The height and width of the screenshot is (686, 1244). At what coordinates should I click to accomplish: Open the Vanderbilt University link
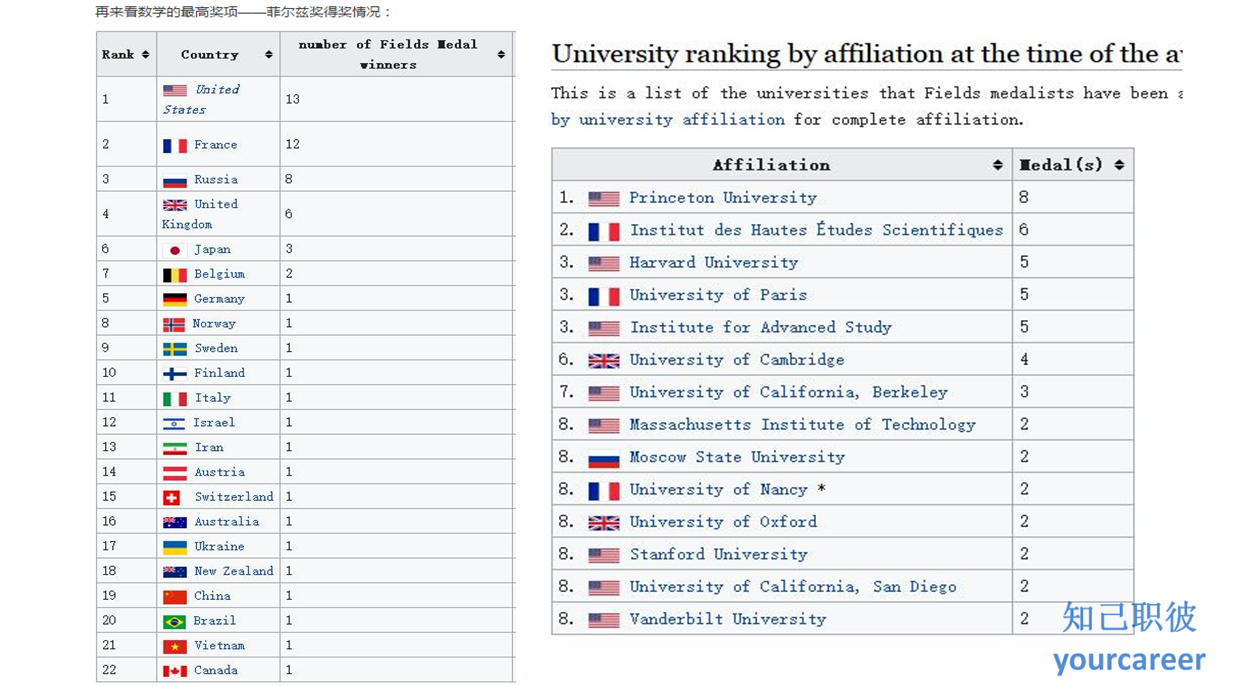coord(728,620)
